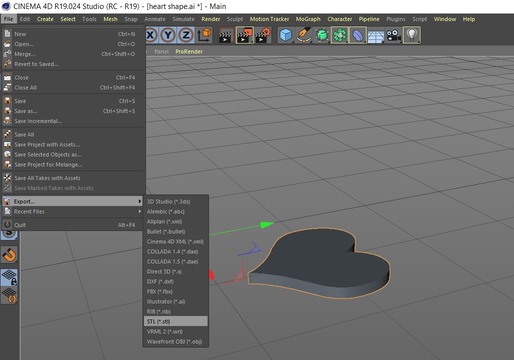Screen dimensions: 514x360
Task: Export as 3D Studio (*.3ds)
Action: pos(176,201)
